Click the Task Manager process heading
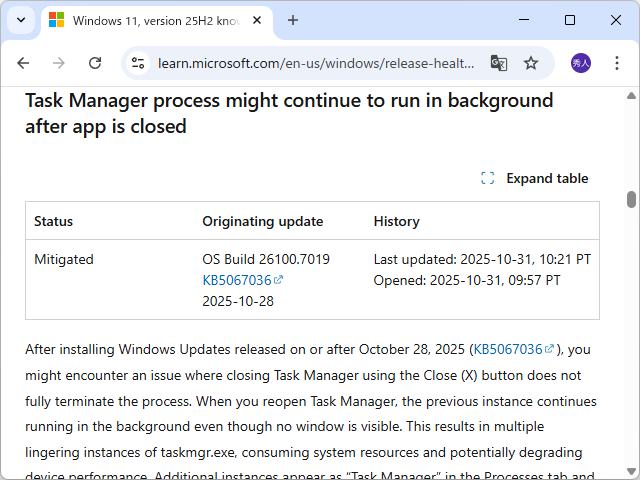 point(289,113)
